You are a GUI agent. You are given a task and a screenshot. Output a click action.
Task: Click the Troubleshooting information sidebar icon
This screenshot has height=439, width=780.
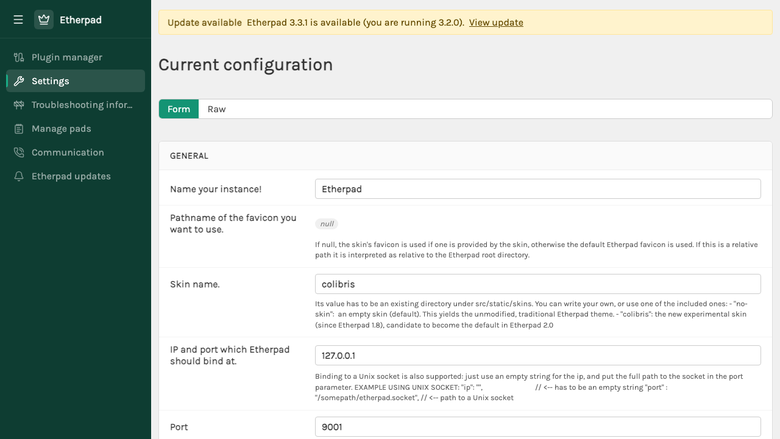tap(19, 105)
